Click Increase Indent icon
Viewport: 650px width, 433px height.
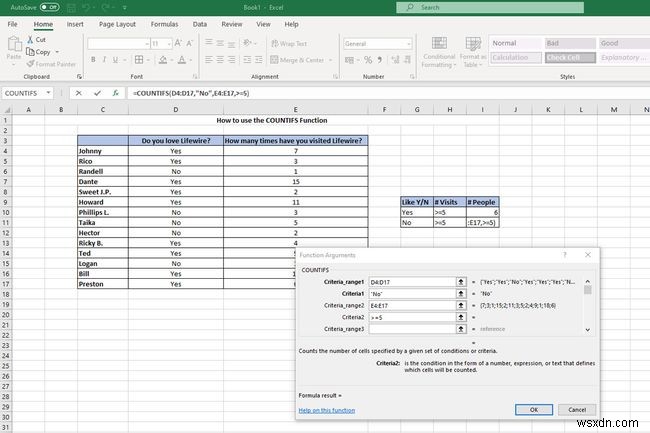coord(259,60)
